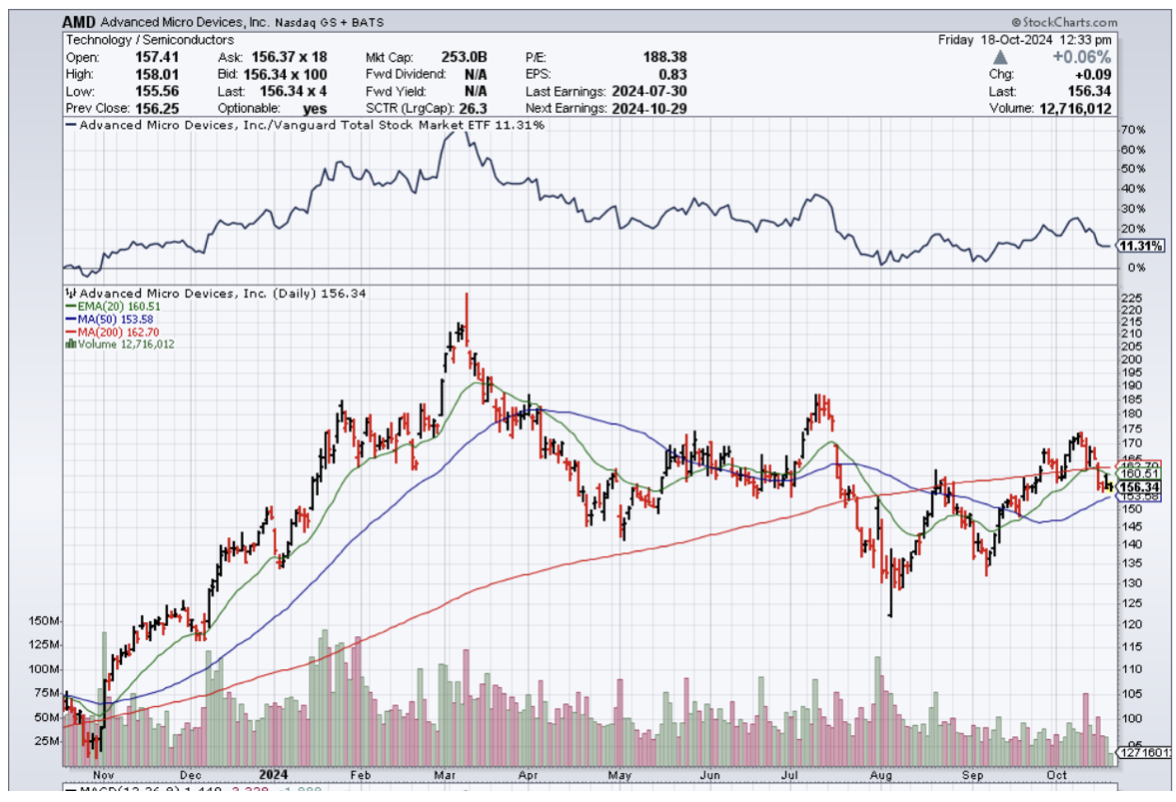Click the 225 price axis label
This screenshot has height=802, width=1176.
(1131, 299)
